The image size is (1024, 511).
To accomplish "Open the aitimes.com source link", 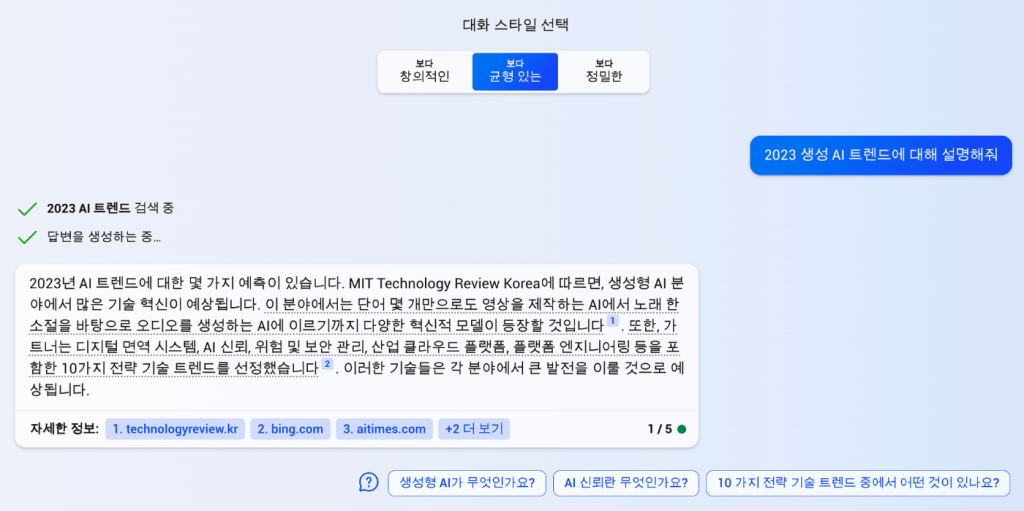I will 384,429.
